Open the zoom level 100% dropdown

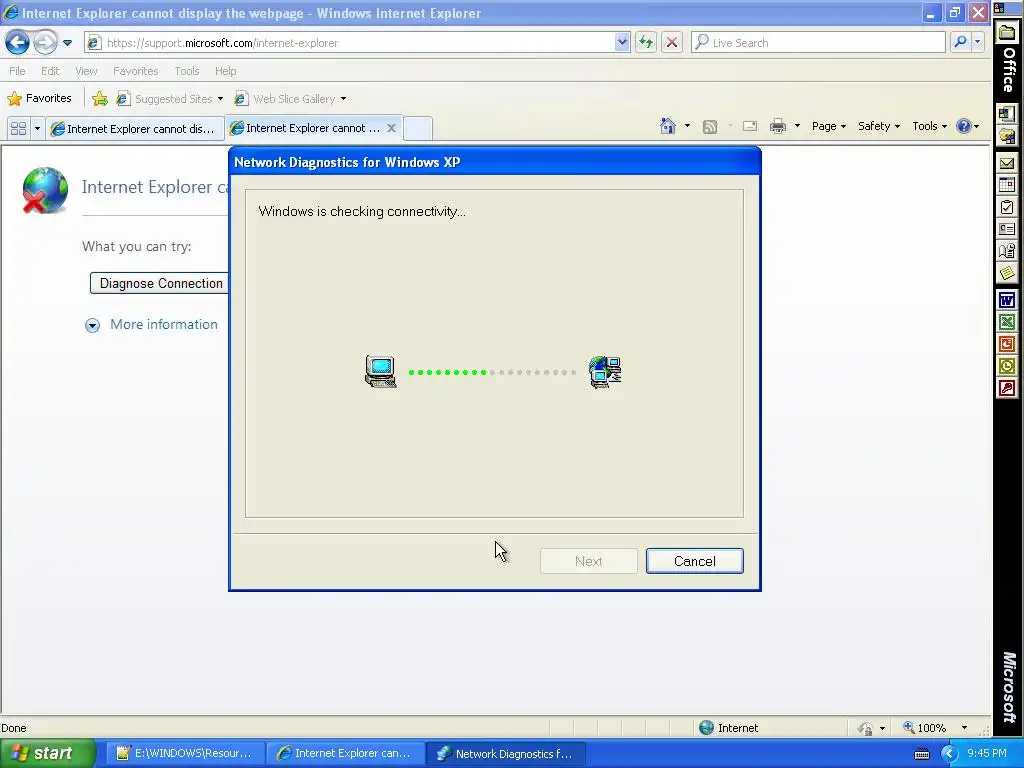964,728
